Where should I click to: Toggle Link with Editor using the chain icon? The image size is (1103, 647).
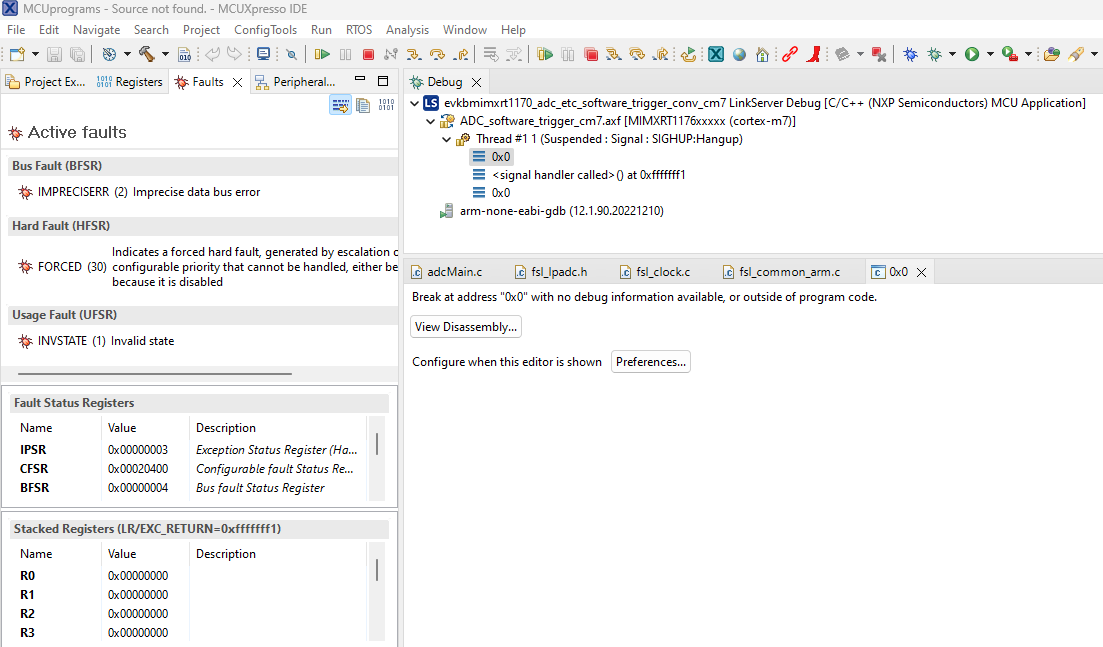788,54
